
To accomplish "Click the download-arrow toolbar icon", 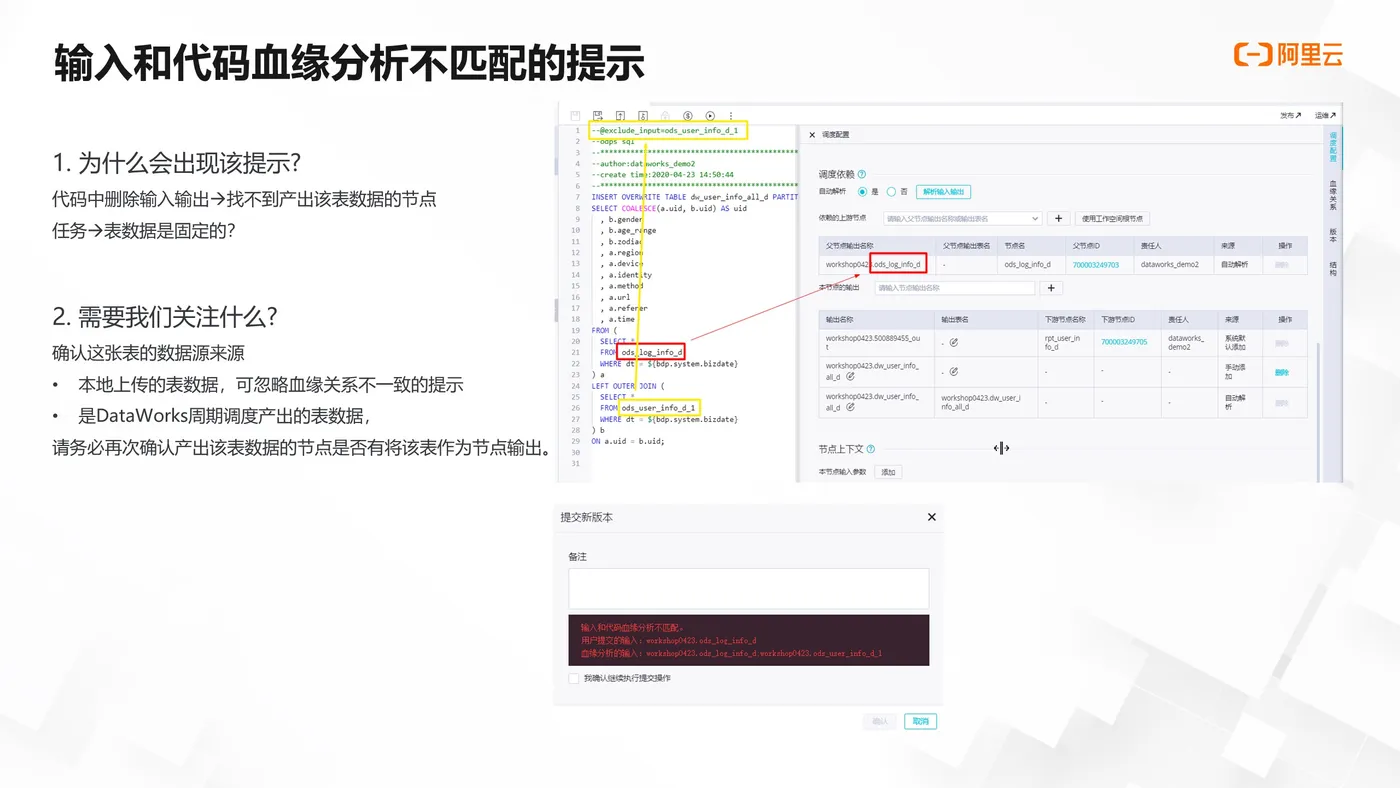I will point(643,116).
